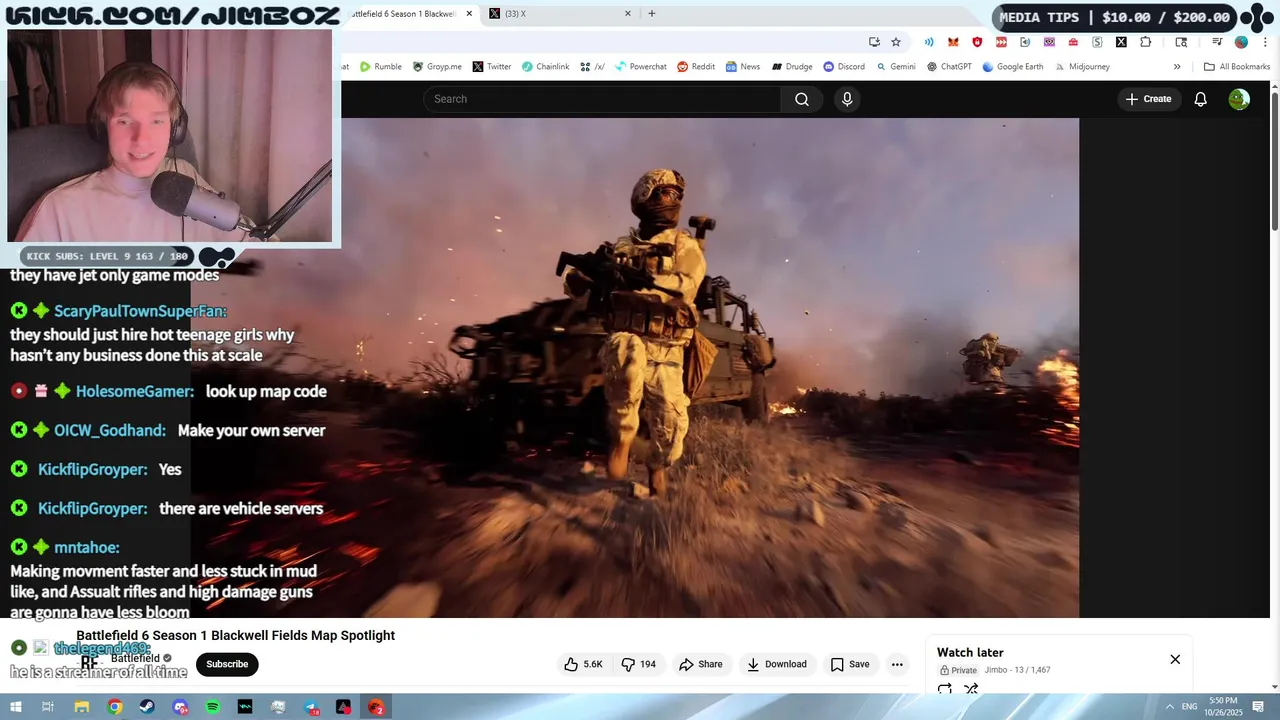Dislike the video with the thumbs down
The width and height of the screenshot is (1280, 720).
[638, 664]
